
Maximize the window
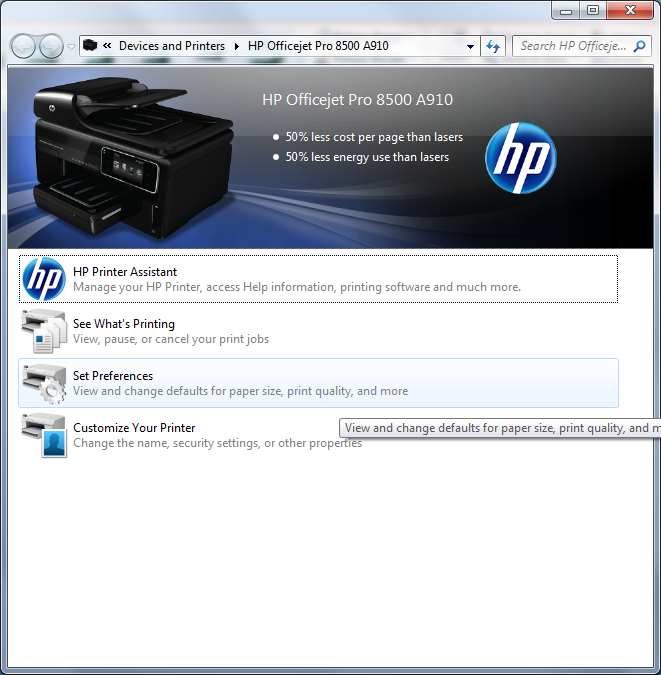pyautogui.click(x=593, y=10)
